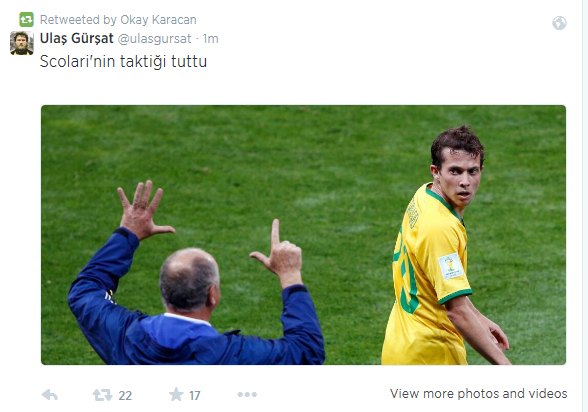Click the player in yellow jersey in photo

point(446,246)
